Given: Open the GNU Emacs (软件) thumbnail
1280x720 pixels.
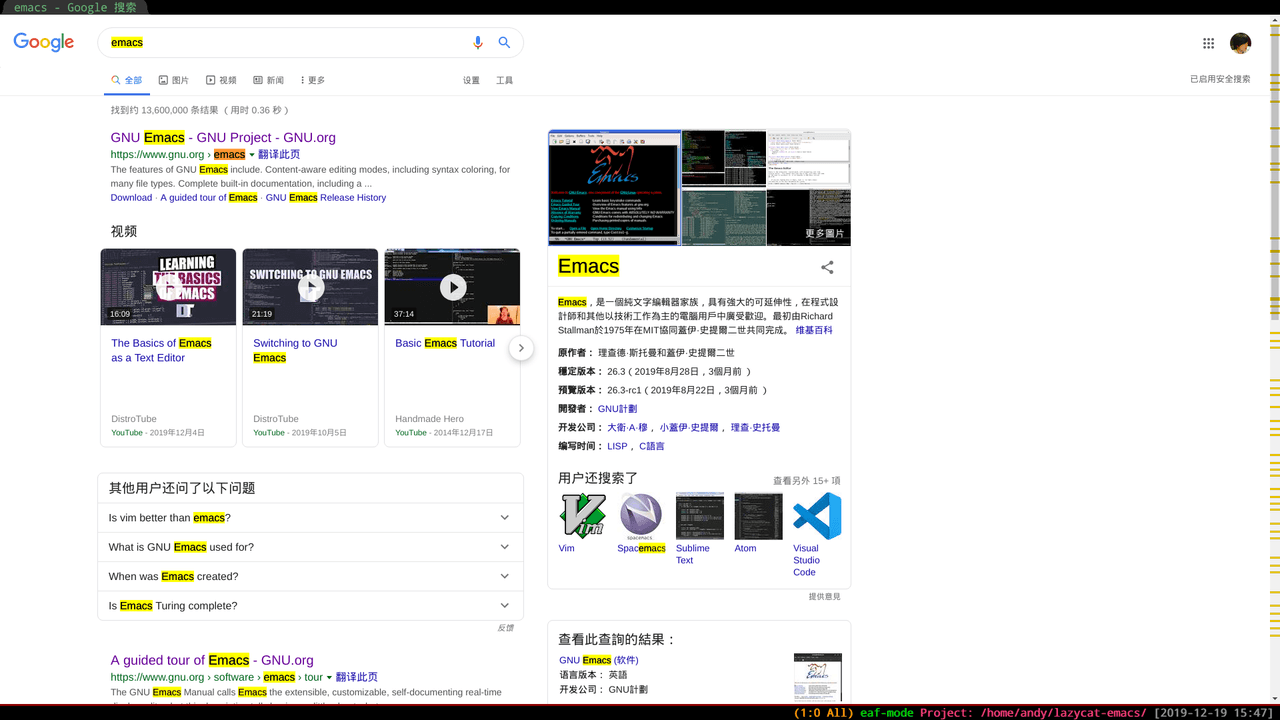Looking at the screenshot, I should (817, 677).
